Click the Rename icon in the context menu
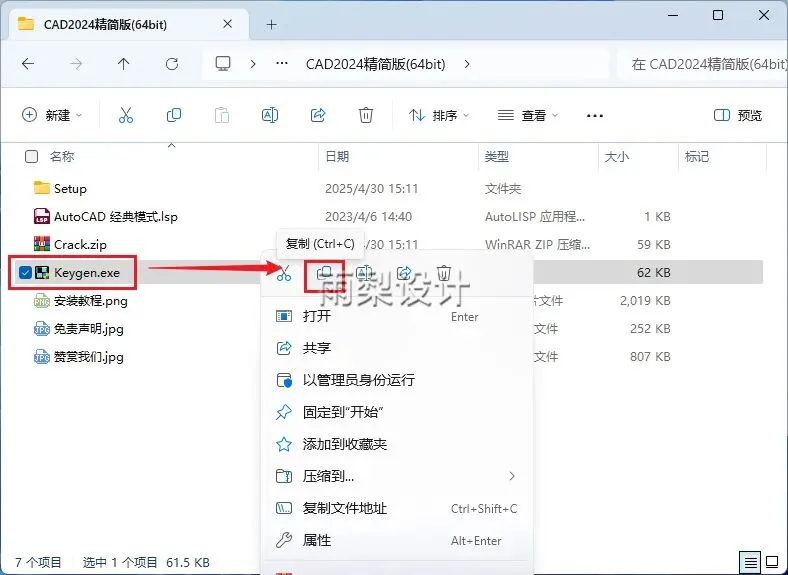Image resolution: width=788 pixels, height=575 pixels. coord(364,273)
